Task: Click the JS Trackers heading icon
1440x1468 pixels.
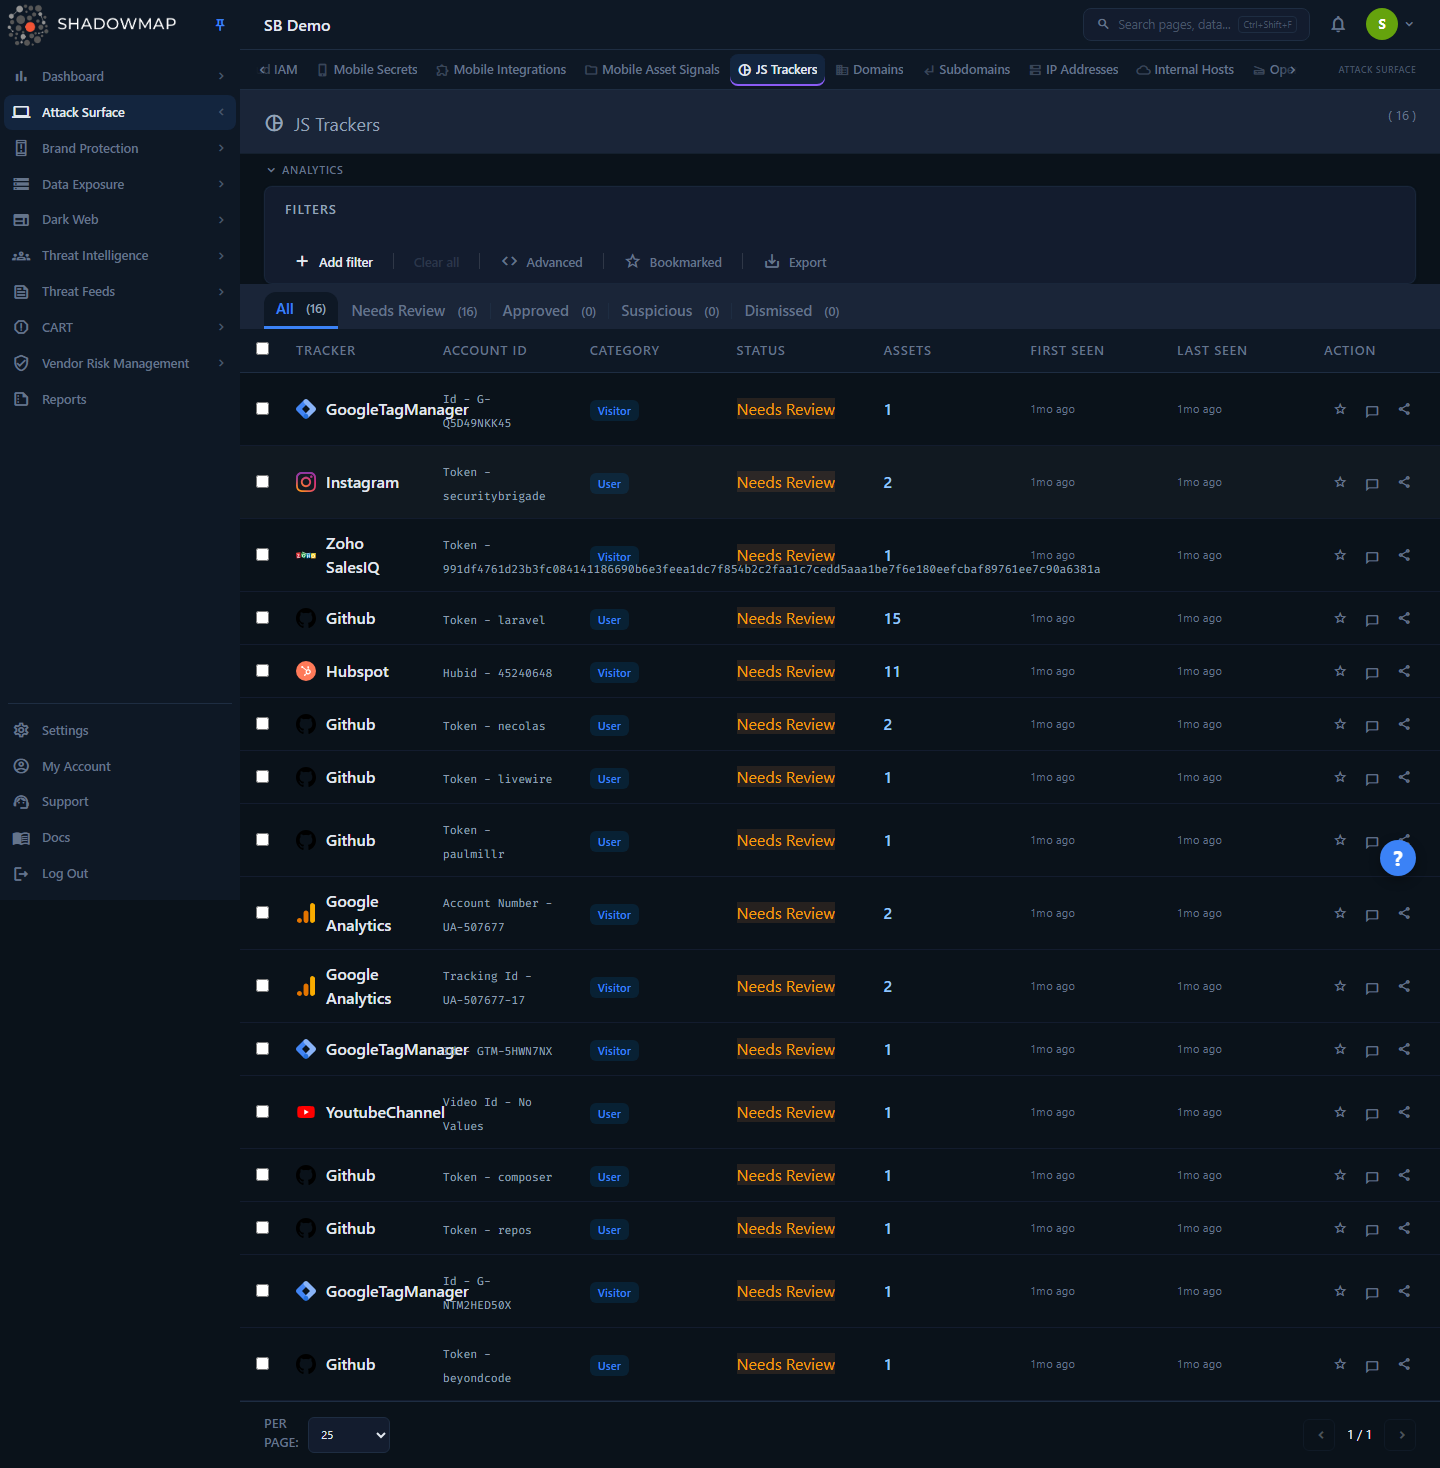Action: pos(274,123)
